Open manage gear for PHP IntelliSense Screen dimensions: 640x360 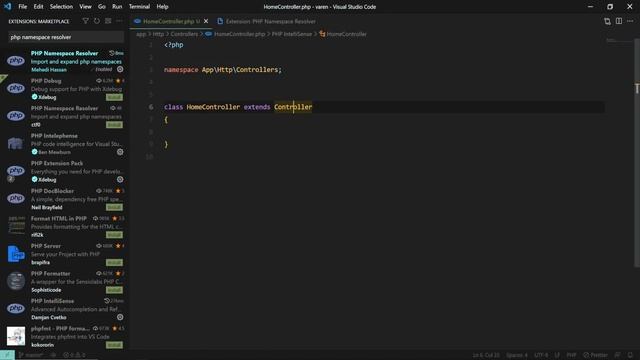[120, 317]
